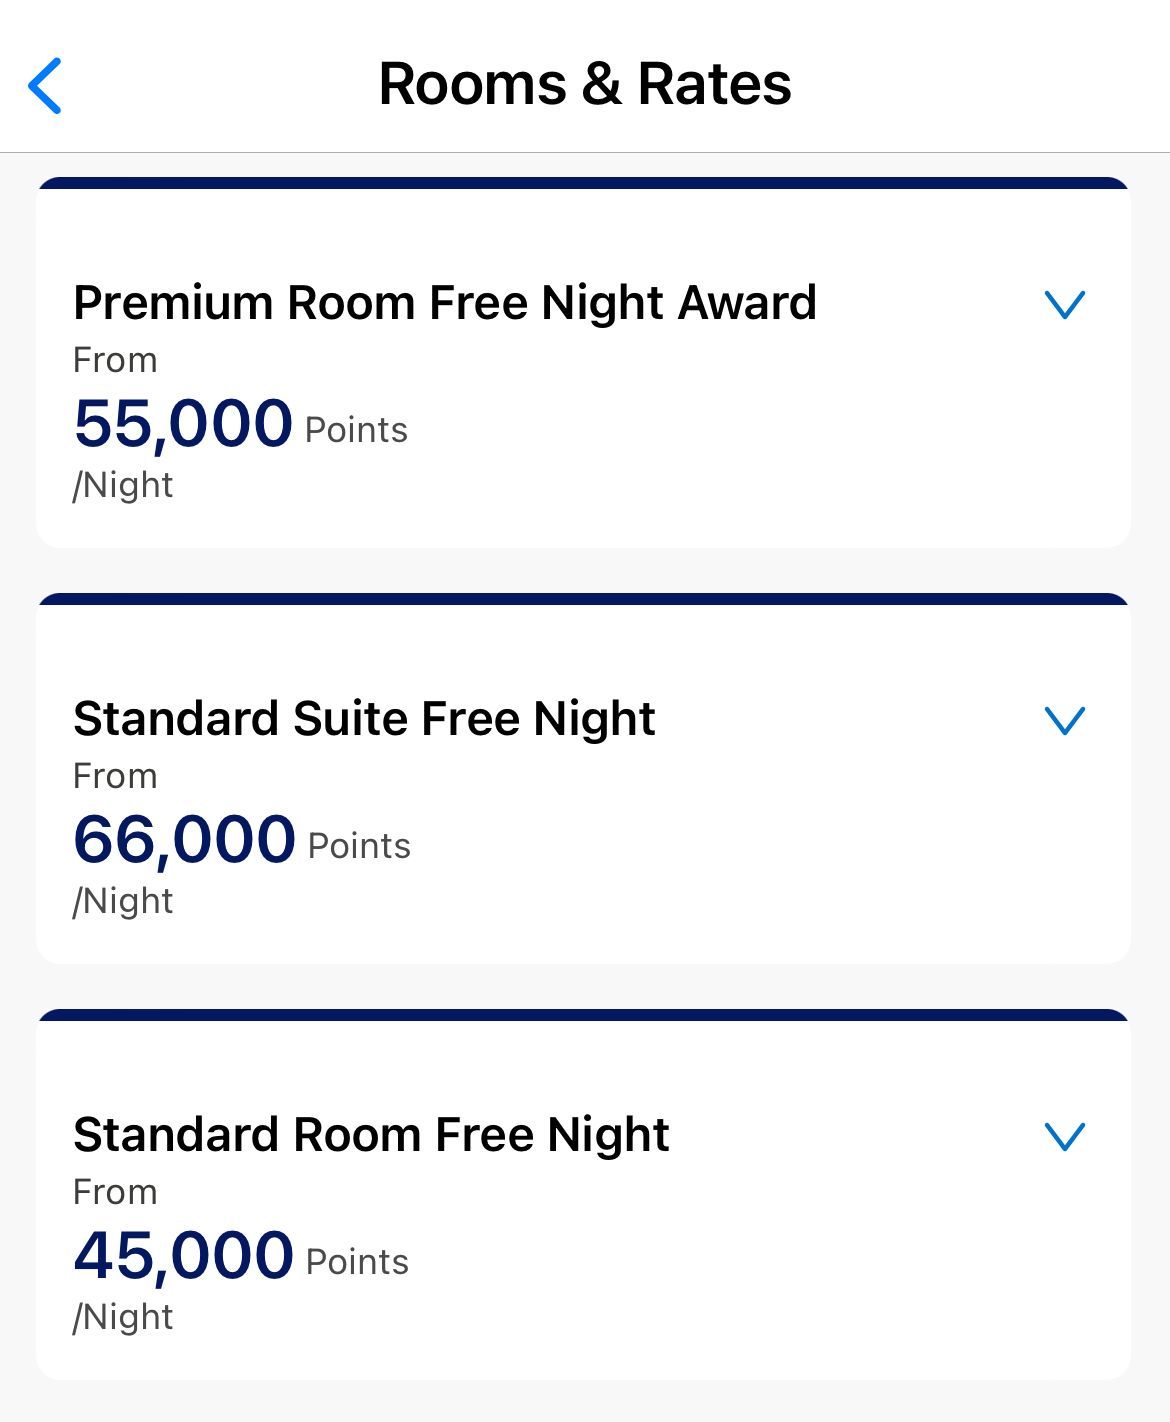Click the Points label beside 66,000
The height and width of the screenshot is (1422, 1170).
[359, 846]
